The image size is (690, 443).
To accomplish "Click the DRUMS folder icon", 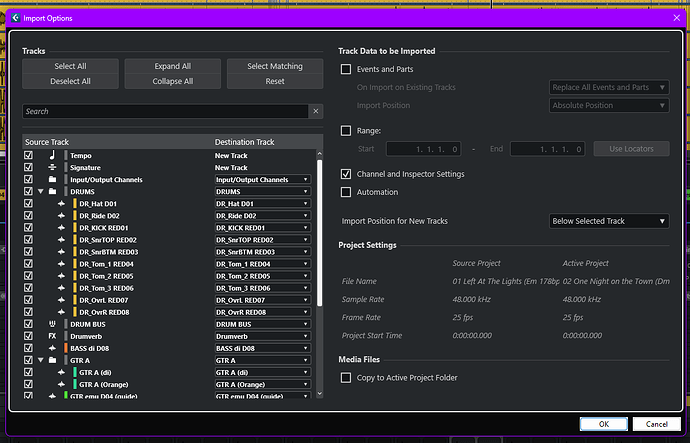I will click(52, 191).
